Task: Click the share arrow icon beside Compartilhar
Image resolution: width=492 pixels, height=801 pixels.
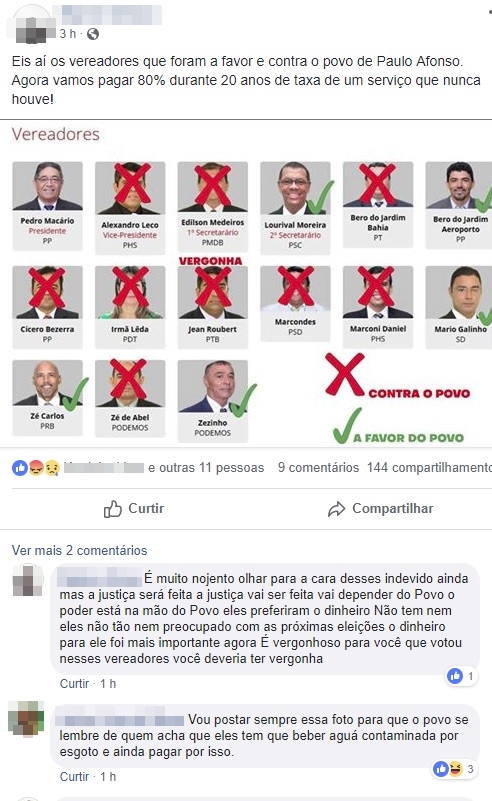Action: pyautogui.click(x=336, y=509)
